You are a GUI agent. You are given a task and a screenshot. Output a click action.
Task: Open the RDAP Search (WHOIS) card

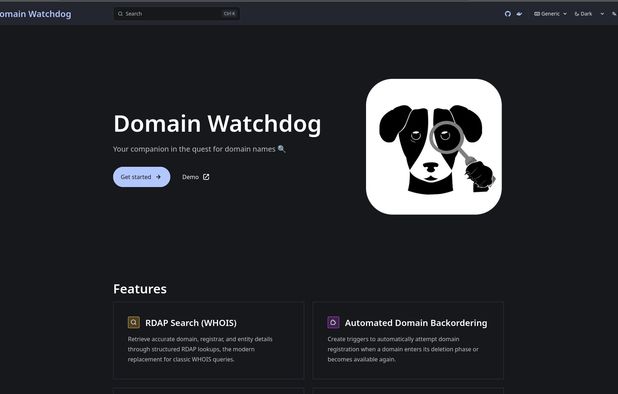[208, 340]
